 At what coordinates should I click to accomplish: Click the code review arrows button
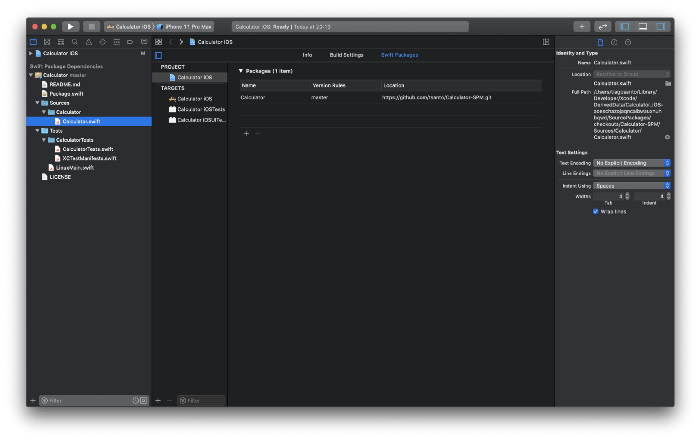[602, 26]
